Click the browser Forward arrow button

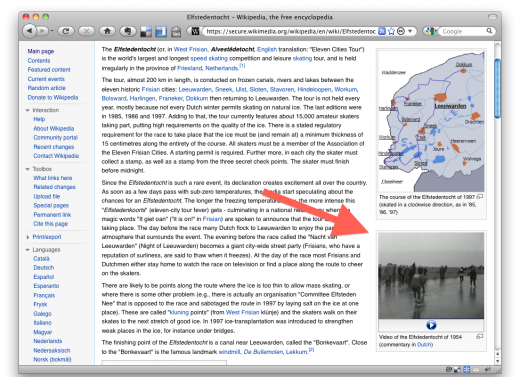(x=42, y=31)
